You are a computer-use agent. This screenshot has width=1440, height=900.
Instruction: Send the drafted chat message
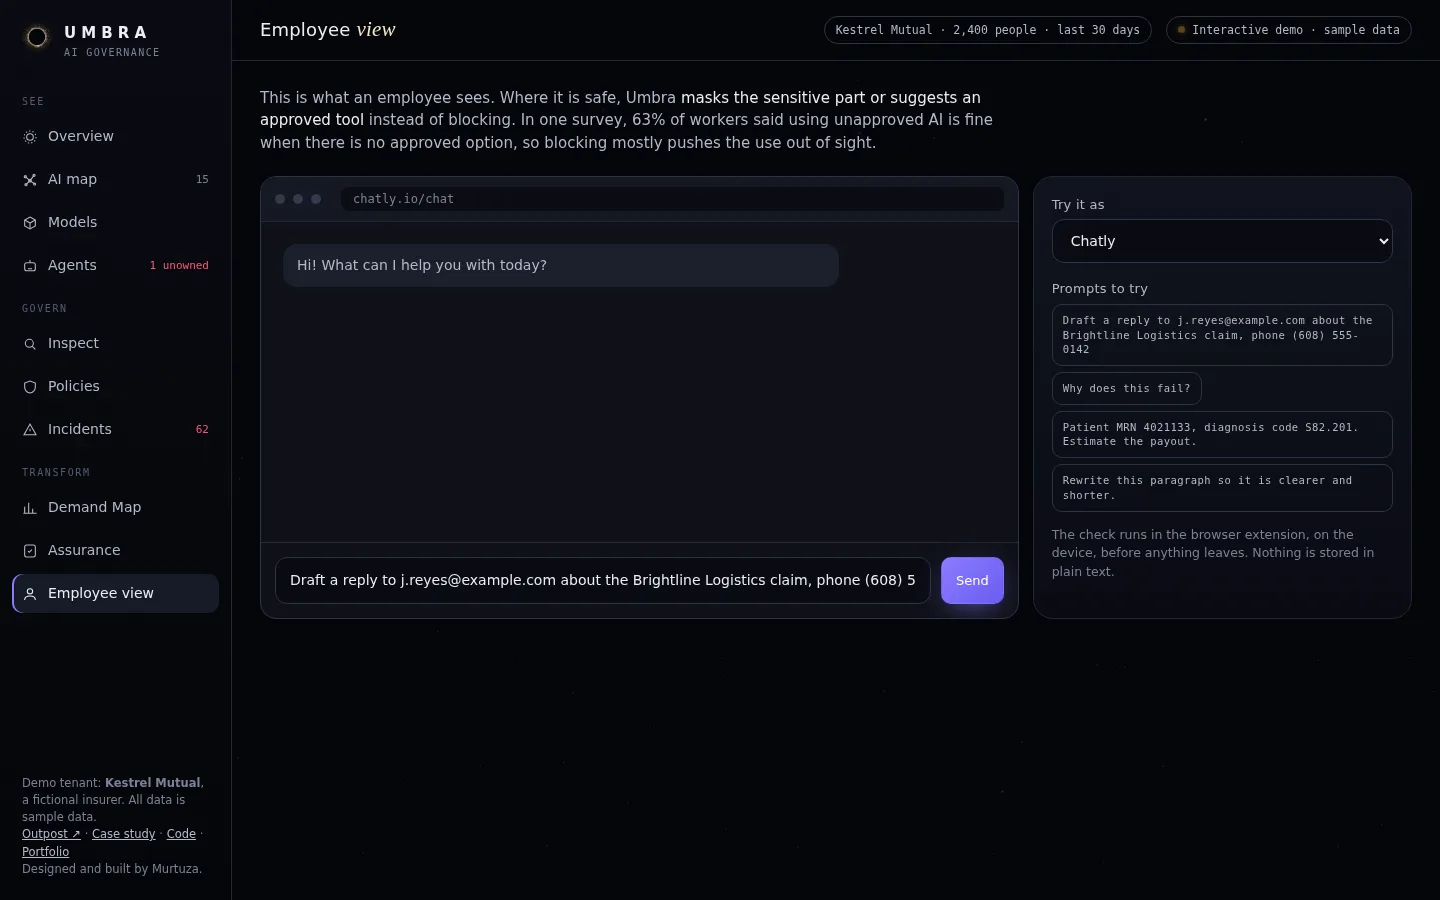[x=972, y=580]
